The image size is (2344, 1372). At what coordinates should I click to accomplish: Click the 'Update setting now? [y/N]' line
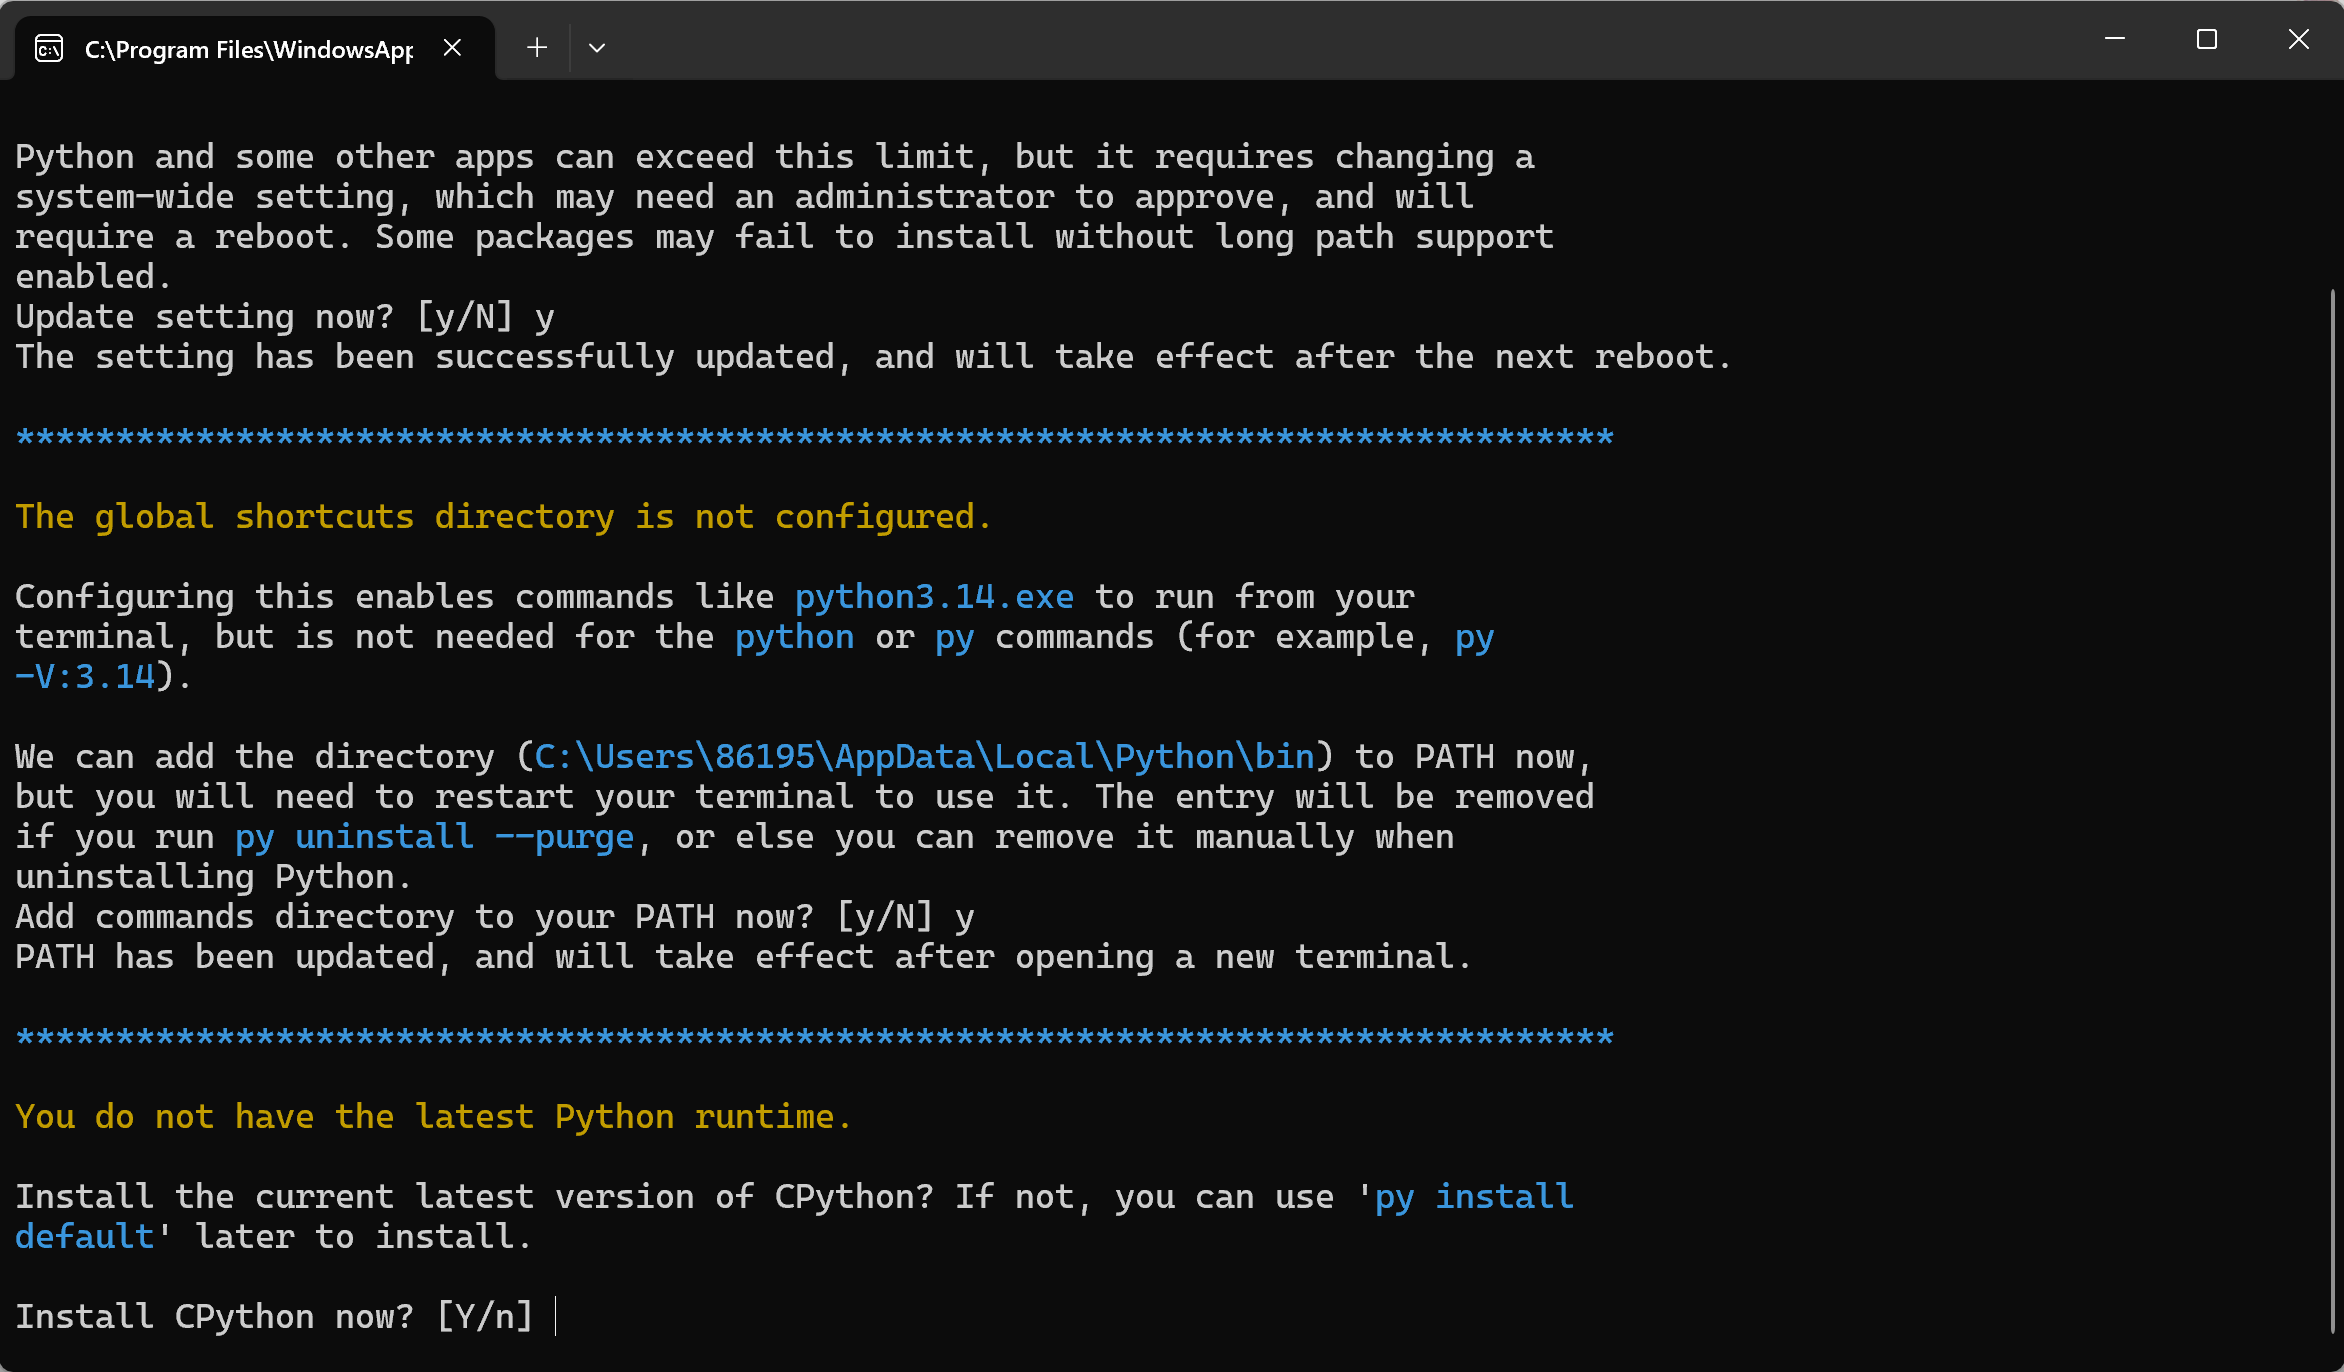(x=284, y=317)
